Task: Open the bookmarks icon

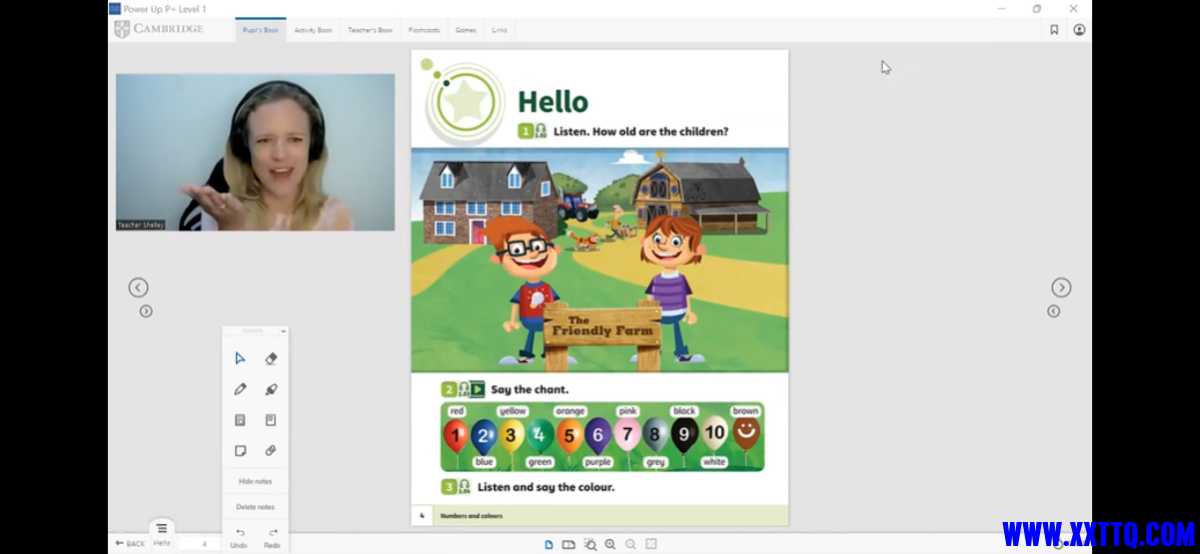Action: [1054, 30]
